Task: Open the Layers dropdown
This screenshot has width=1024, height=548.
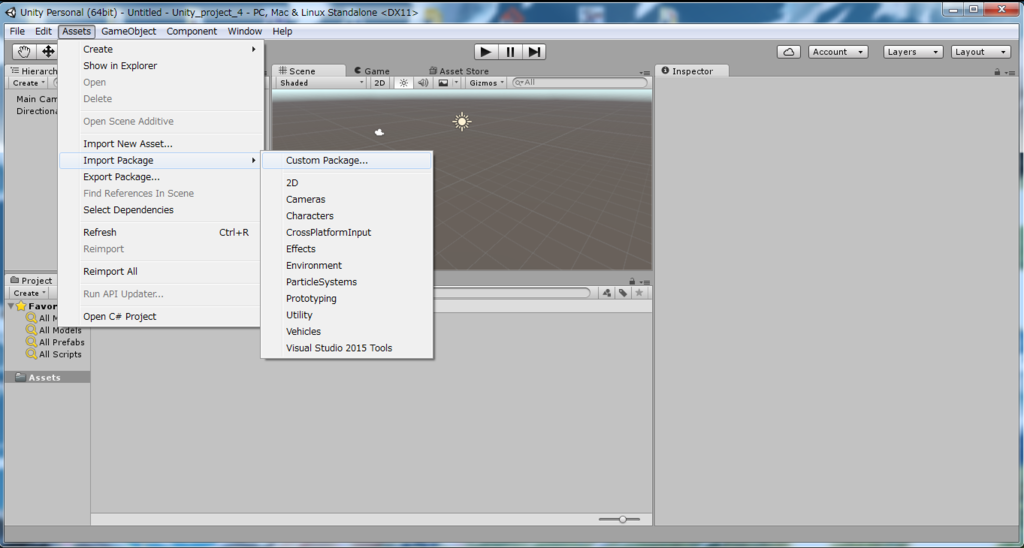Action: coord(913,52)
